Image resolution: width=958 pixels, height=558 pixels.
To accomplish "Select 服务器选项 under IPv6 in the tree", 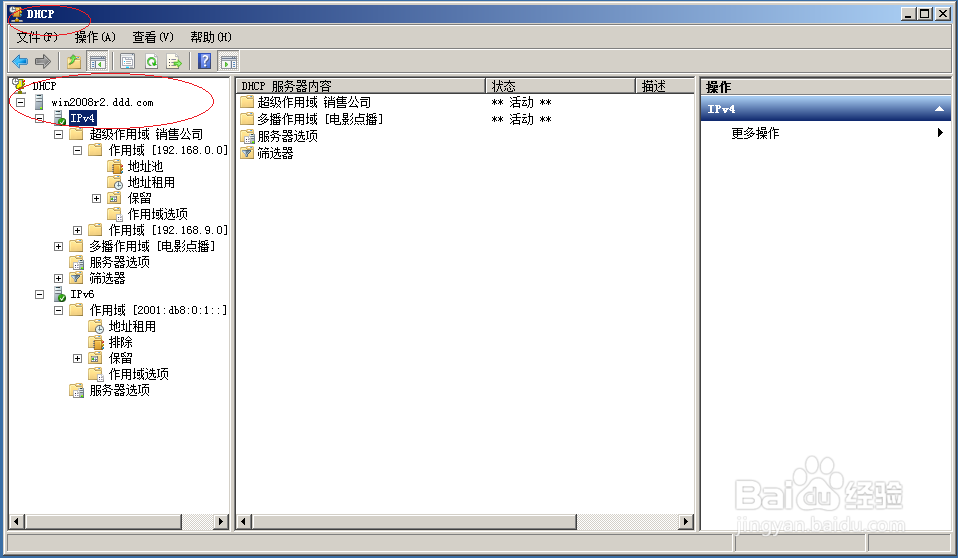I will coord(120,390).
